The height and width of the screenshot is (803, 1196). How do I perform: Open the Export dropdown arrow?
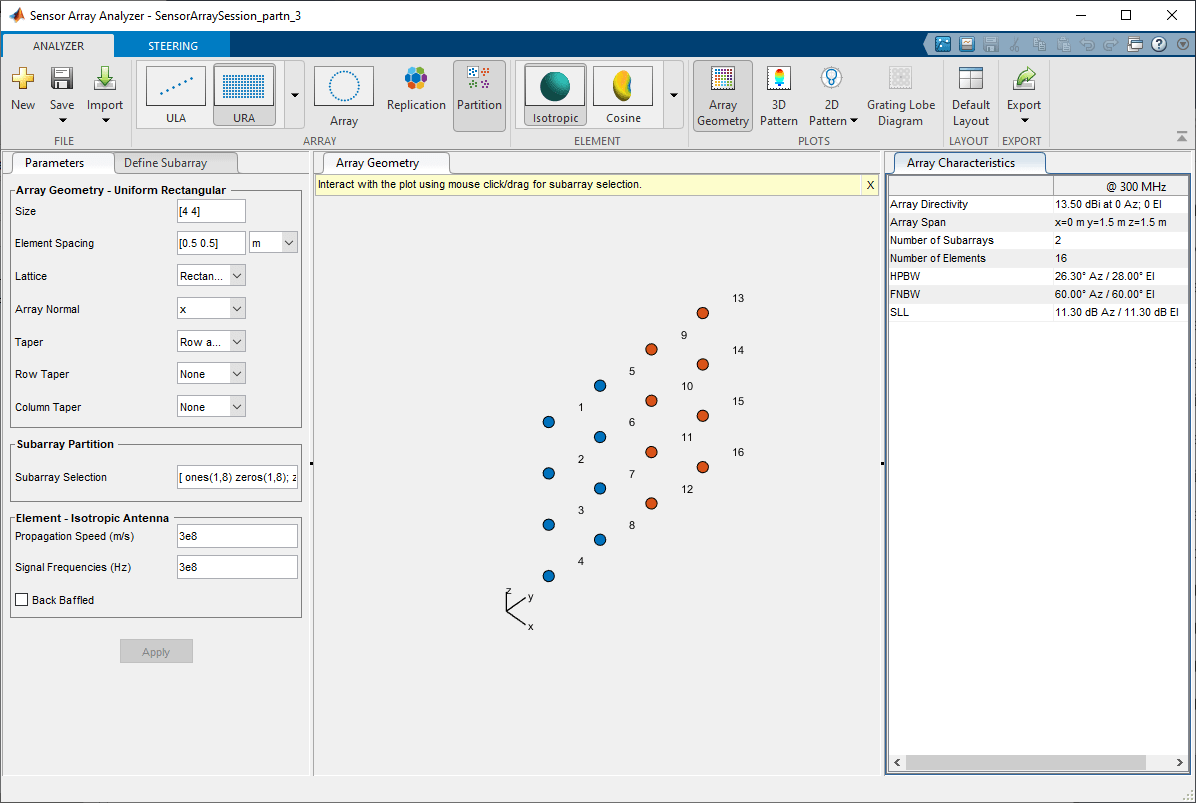click(1024, 120)
